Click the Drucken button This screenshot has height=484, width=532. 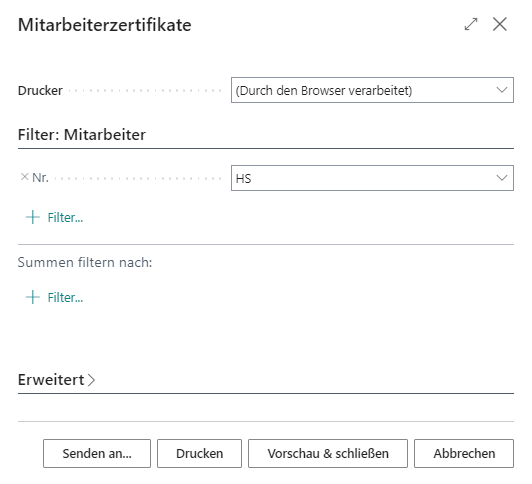[199, 453]
